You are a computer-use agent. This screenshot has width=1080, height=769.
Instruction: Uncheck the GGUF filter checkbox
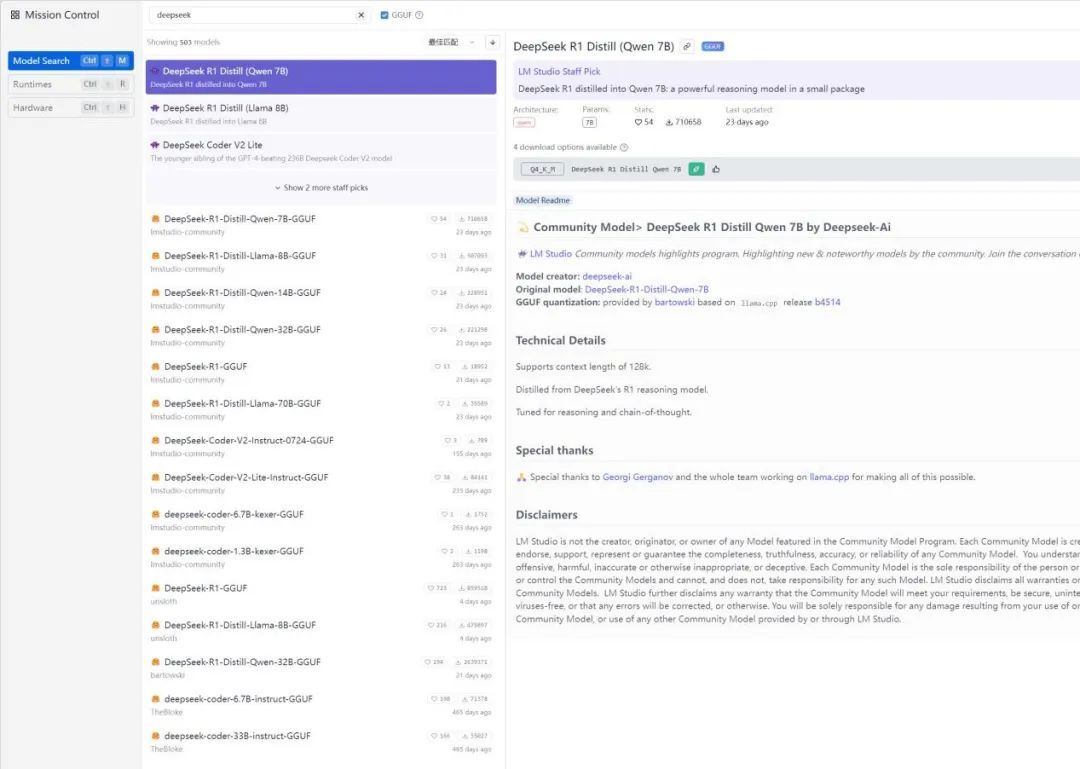(384, 15)
